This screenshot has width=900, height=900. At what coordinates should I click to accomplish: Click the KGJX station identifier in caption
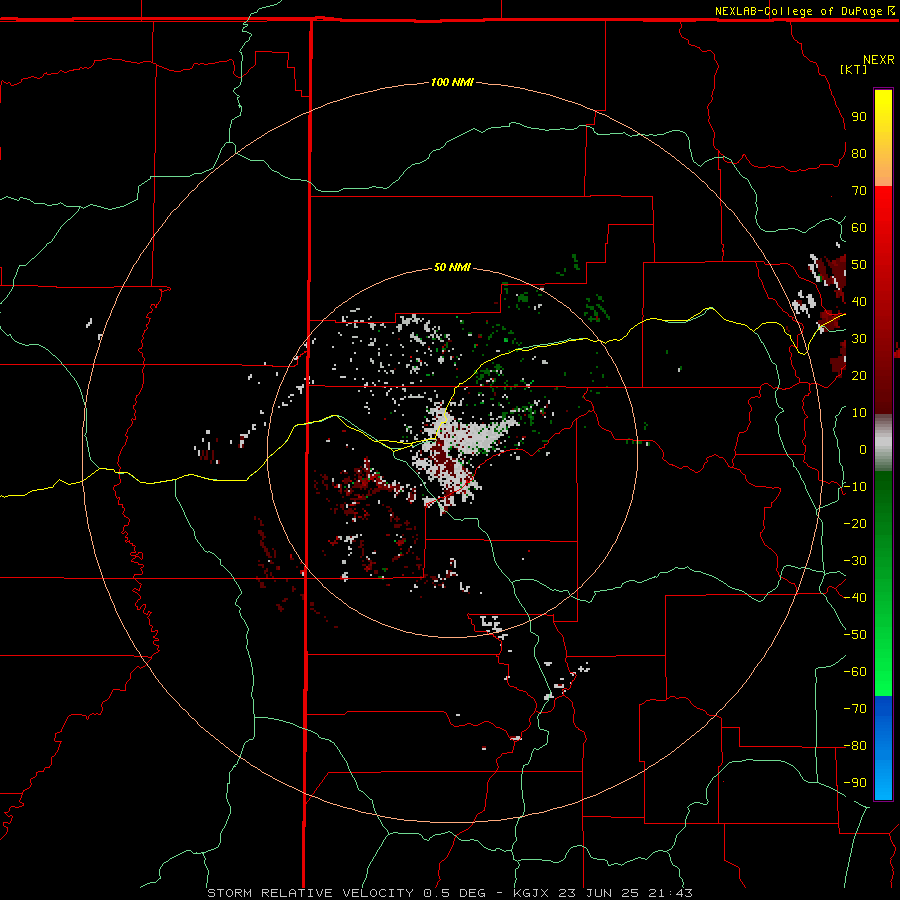[531, 893]
